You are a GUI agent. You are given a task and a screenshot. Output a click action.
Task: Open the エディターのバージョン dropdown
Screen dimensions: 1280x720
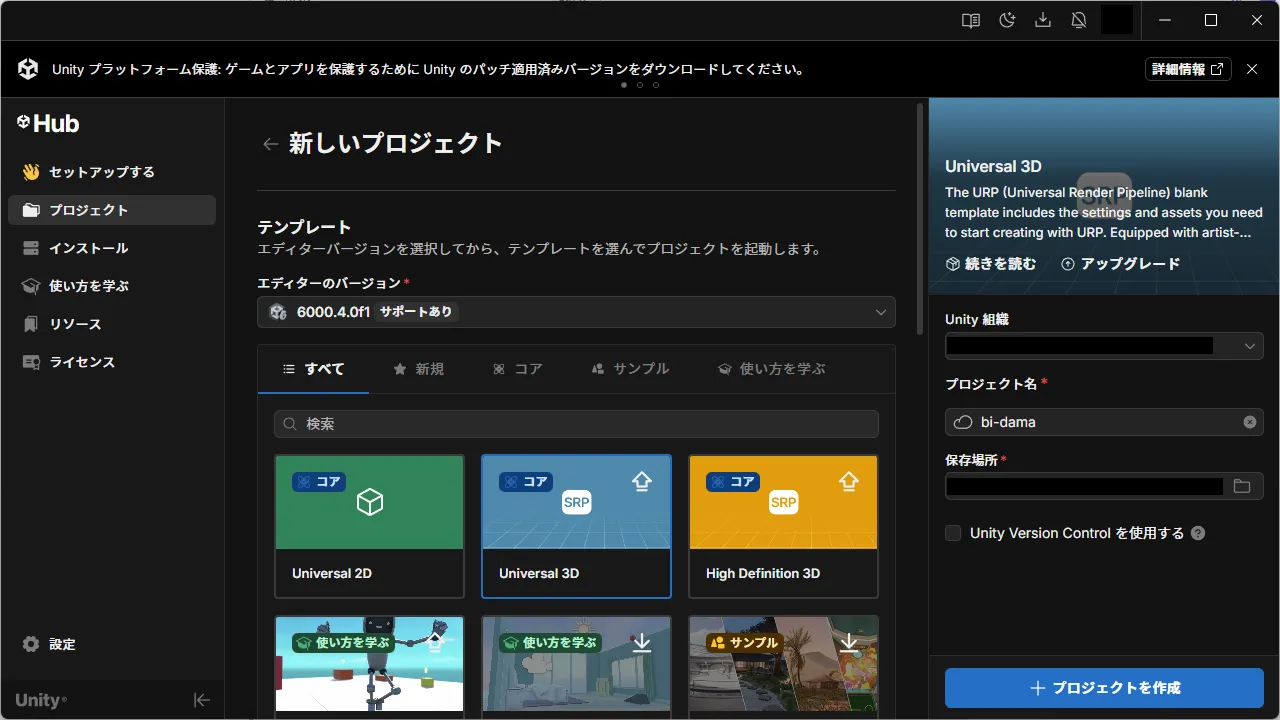click(575, 312)
